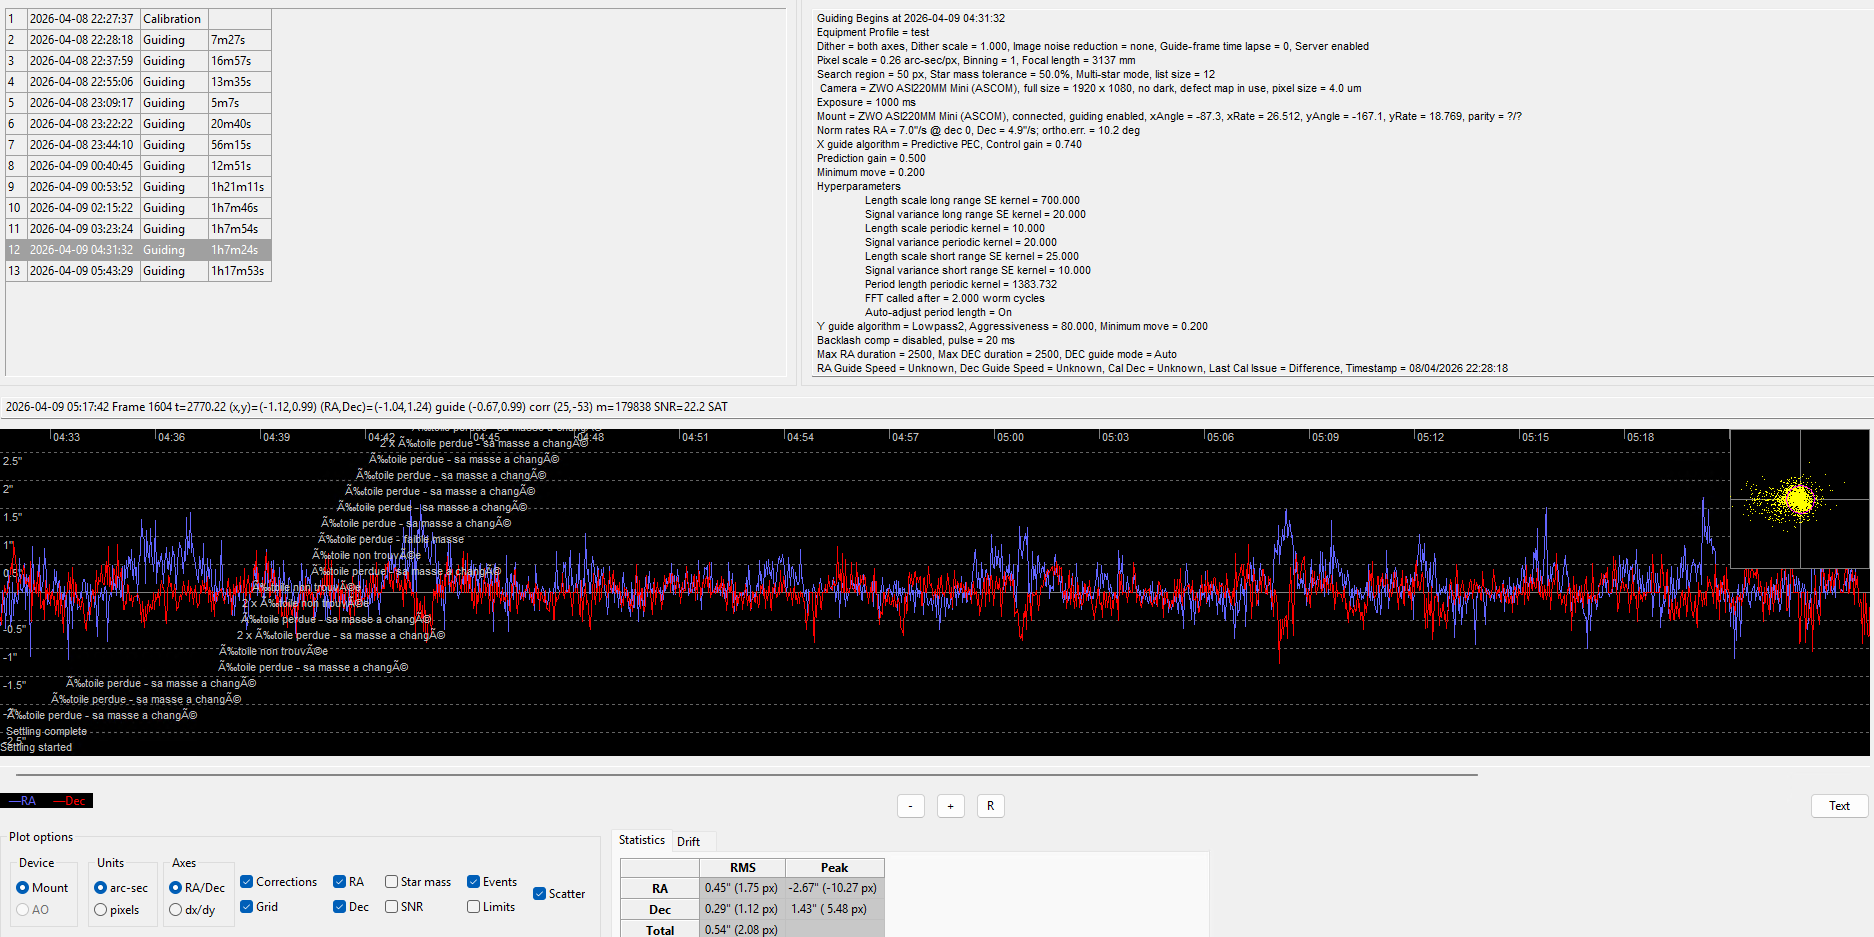Screen dimensions: 1874x937
Task: Click the Frame 1604 status line
Action: click(367, 407)
